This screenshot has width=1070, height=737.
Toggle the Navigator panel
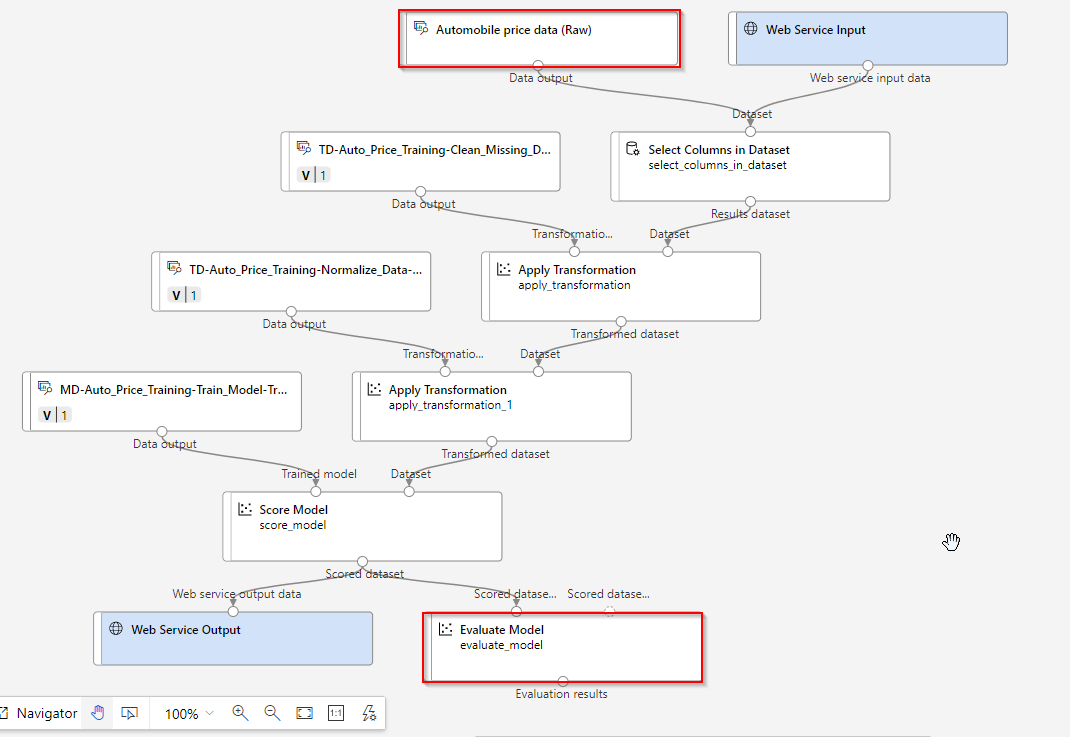pos(38,713)
